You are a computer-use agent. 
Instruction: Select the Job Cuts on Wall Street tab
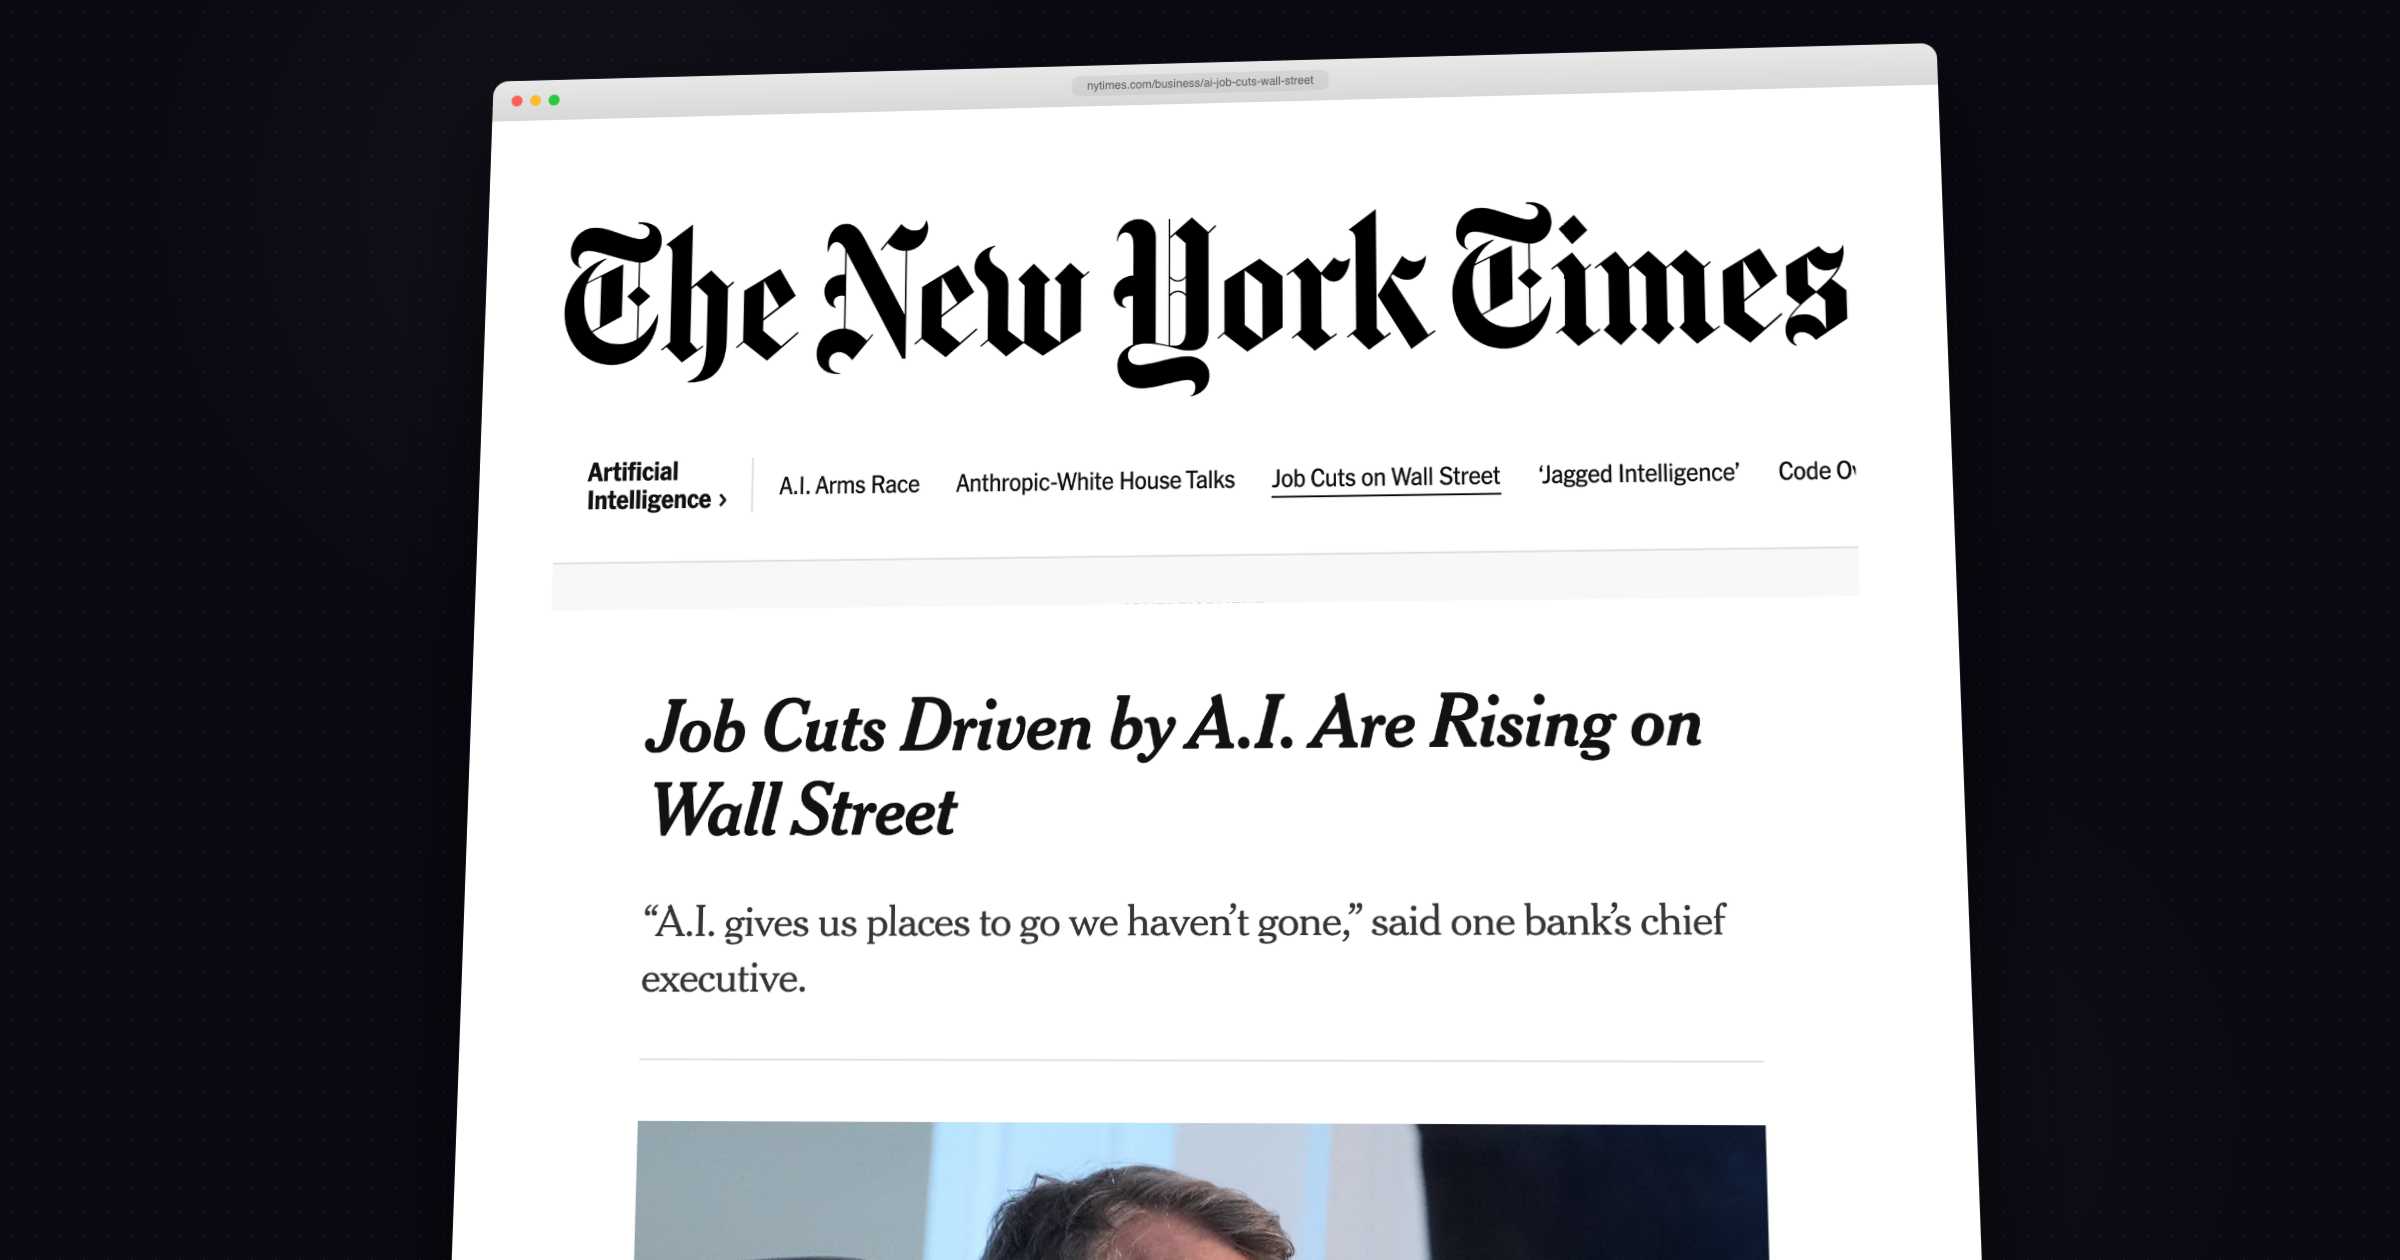pos(1385,477)
